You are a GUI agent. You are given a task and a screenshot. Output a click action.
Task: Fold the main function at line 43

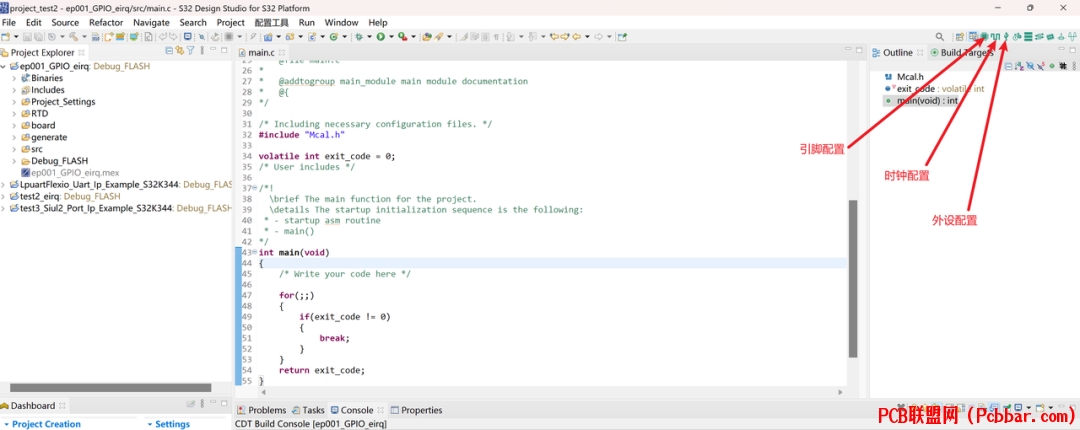point(254,252)
